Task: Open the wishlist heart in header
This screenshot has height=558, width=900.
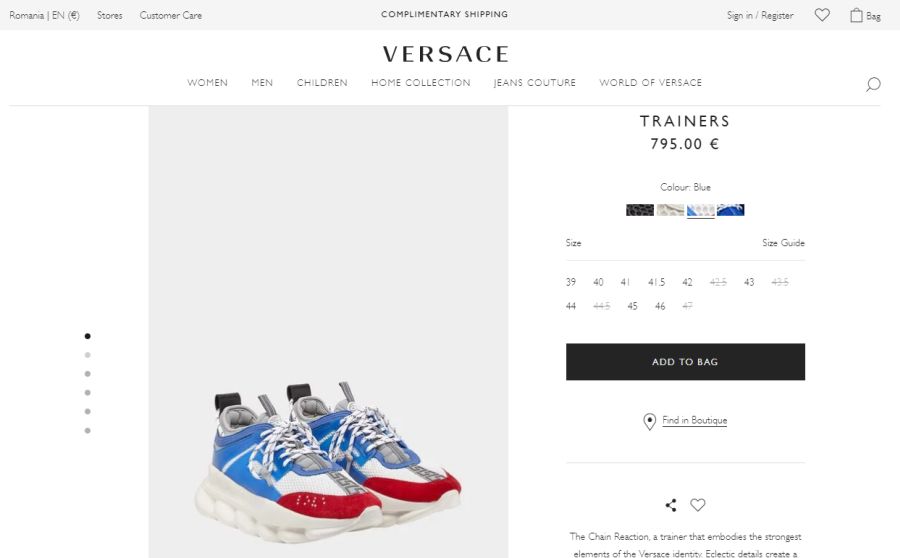Action: click(x=822, y=15)
